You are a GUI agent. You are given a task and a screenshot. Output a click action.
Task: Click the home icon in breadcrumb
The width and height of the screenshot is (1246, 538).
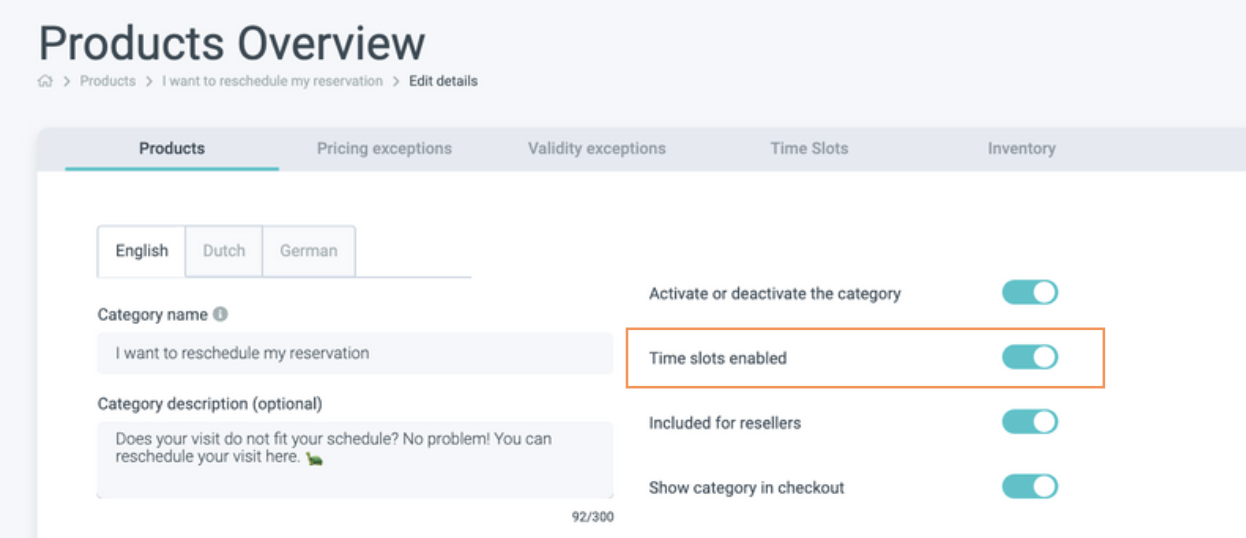coord(45,82)
